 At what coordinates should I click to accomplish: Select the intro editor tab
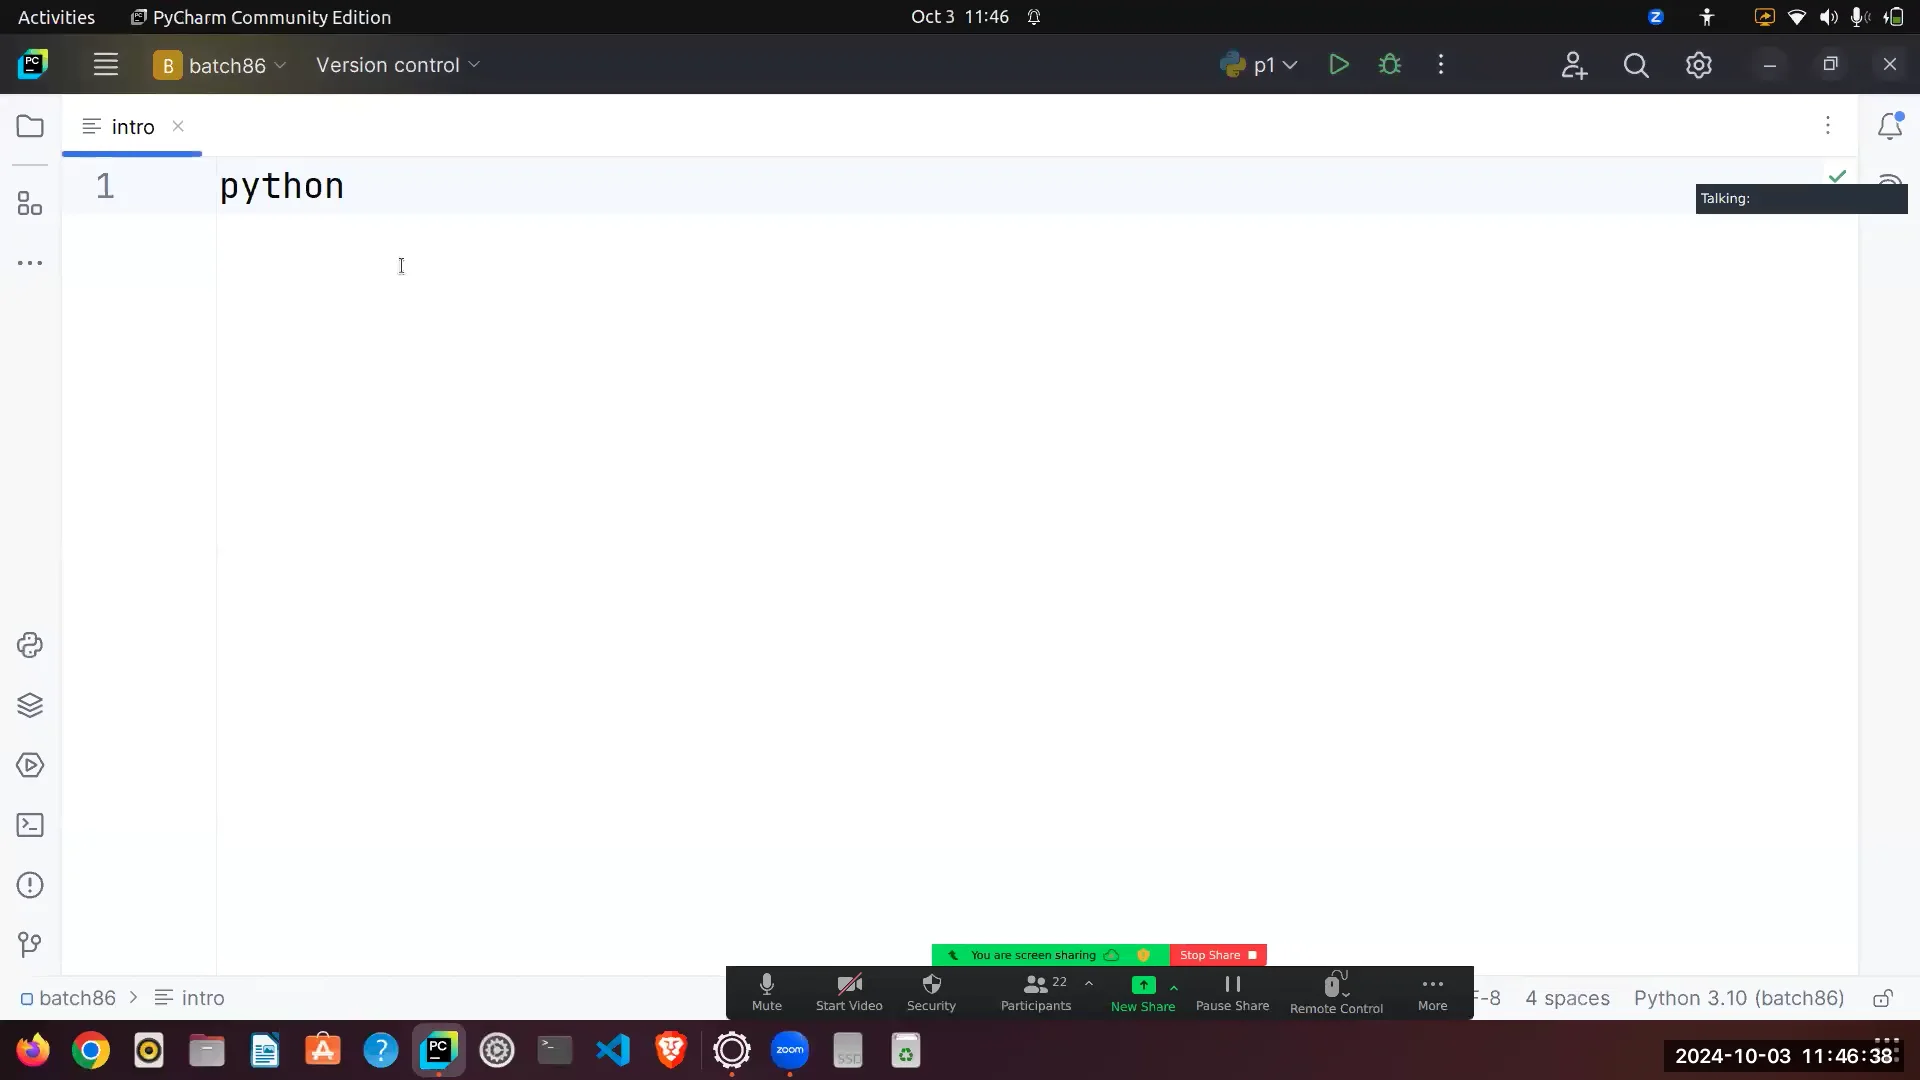[x=131, y=127]
